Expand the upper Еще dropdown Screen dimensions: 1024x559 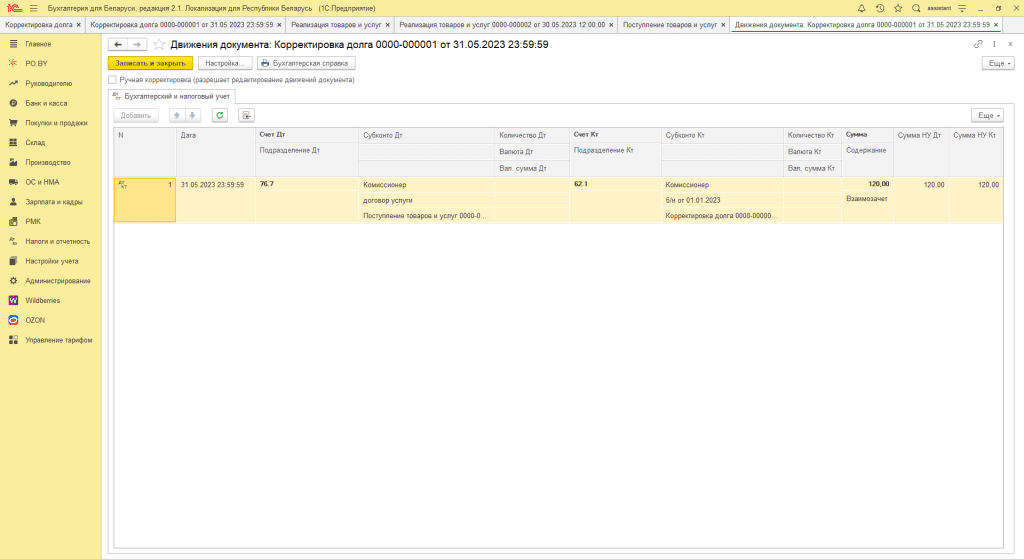997,63
